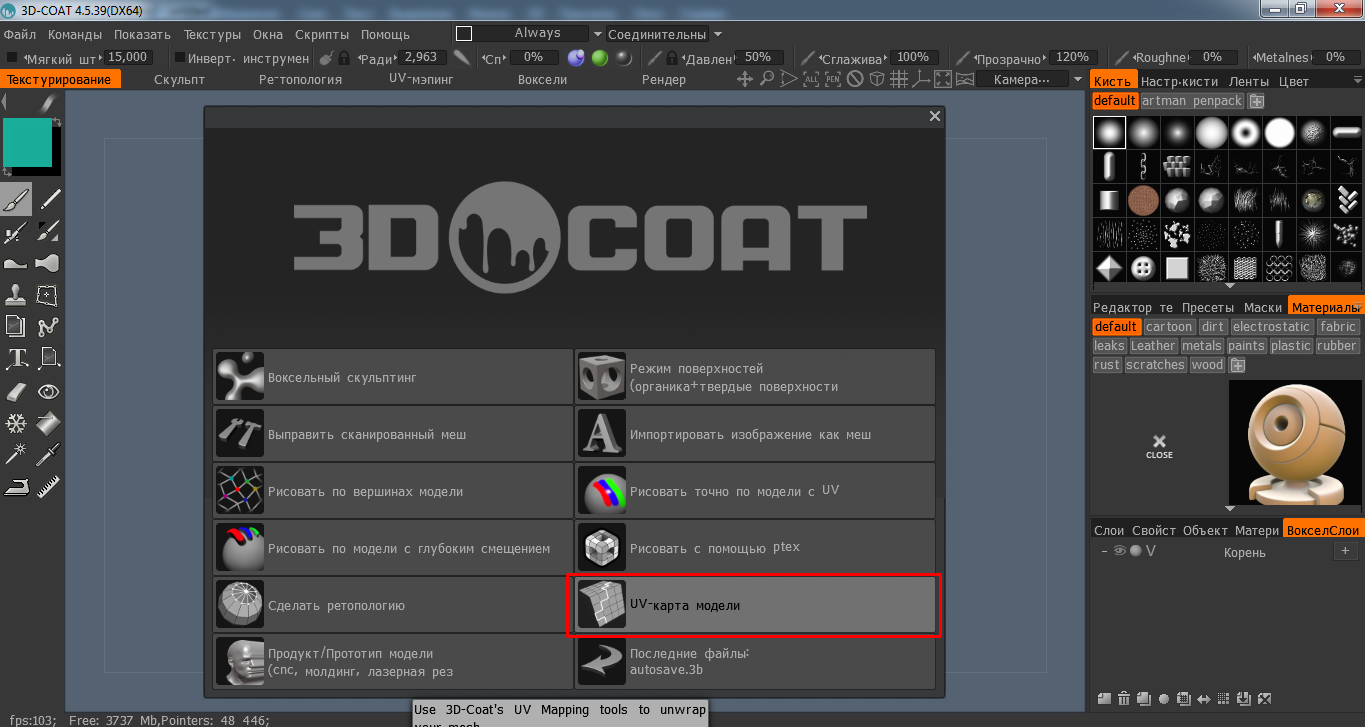1365x727 pixels.
Task: Click the teal foreground color swatch
Action: pos(27,142)
